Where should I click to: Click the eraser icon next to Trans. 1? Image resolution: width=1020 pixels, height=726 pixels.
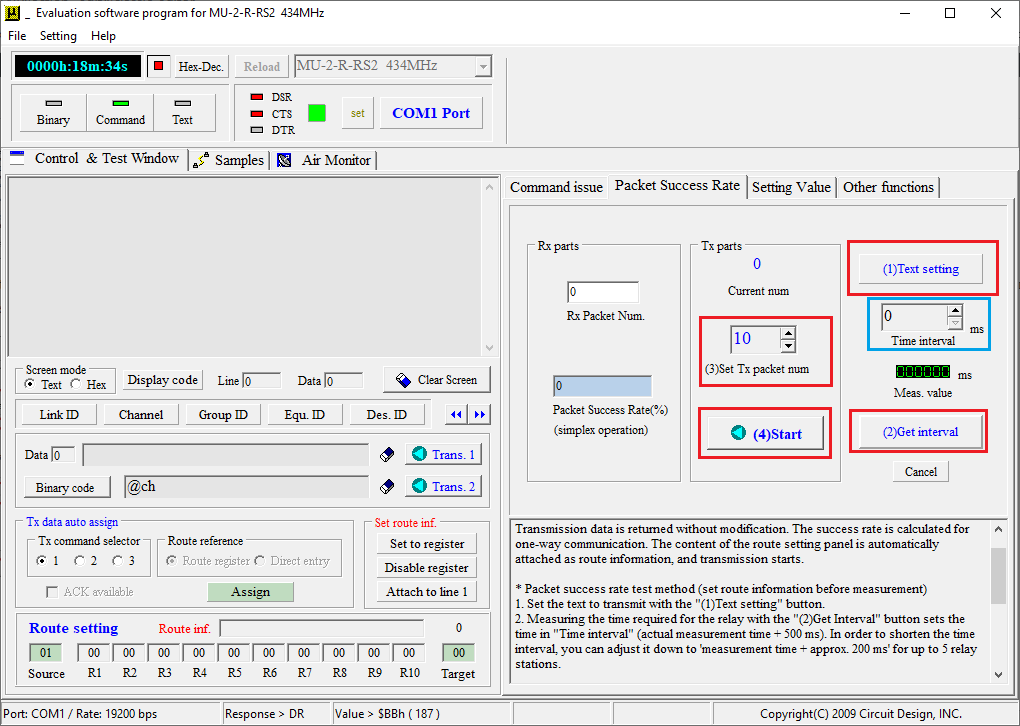tap(387, 455)
